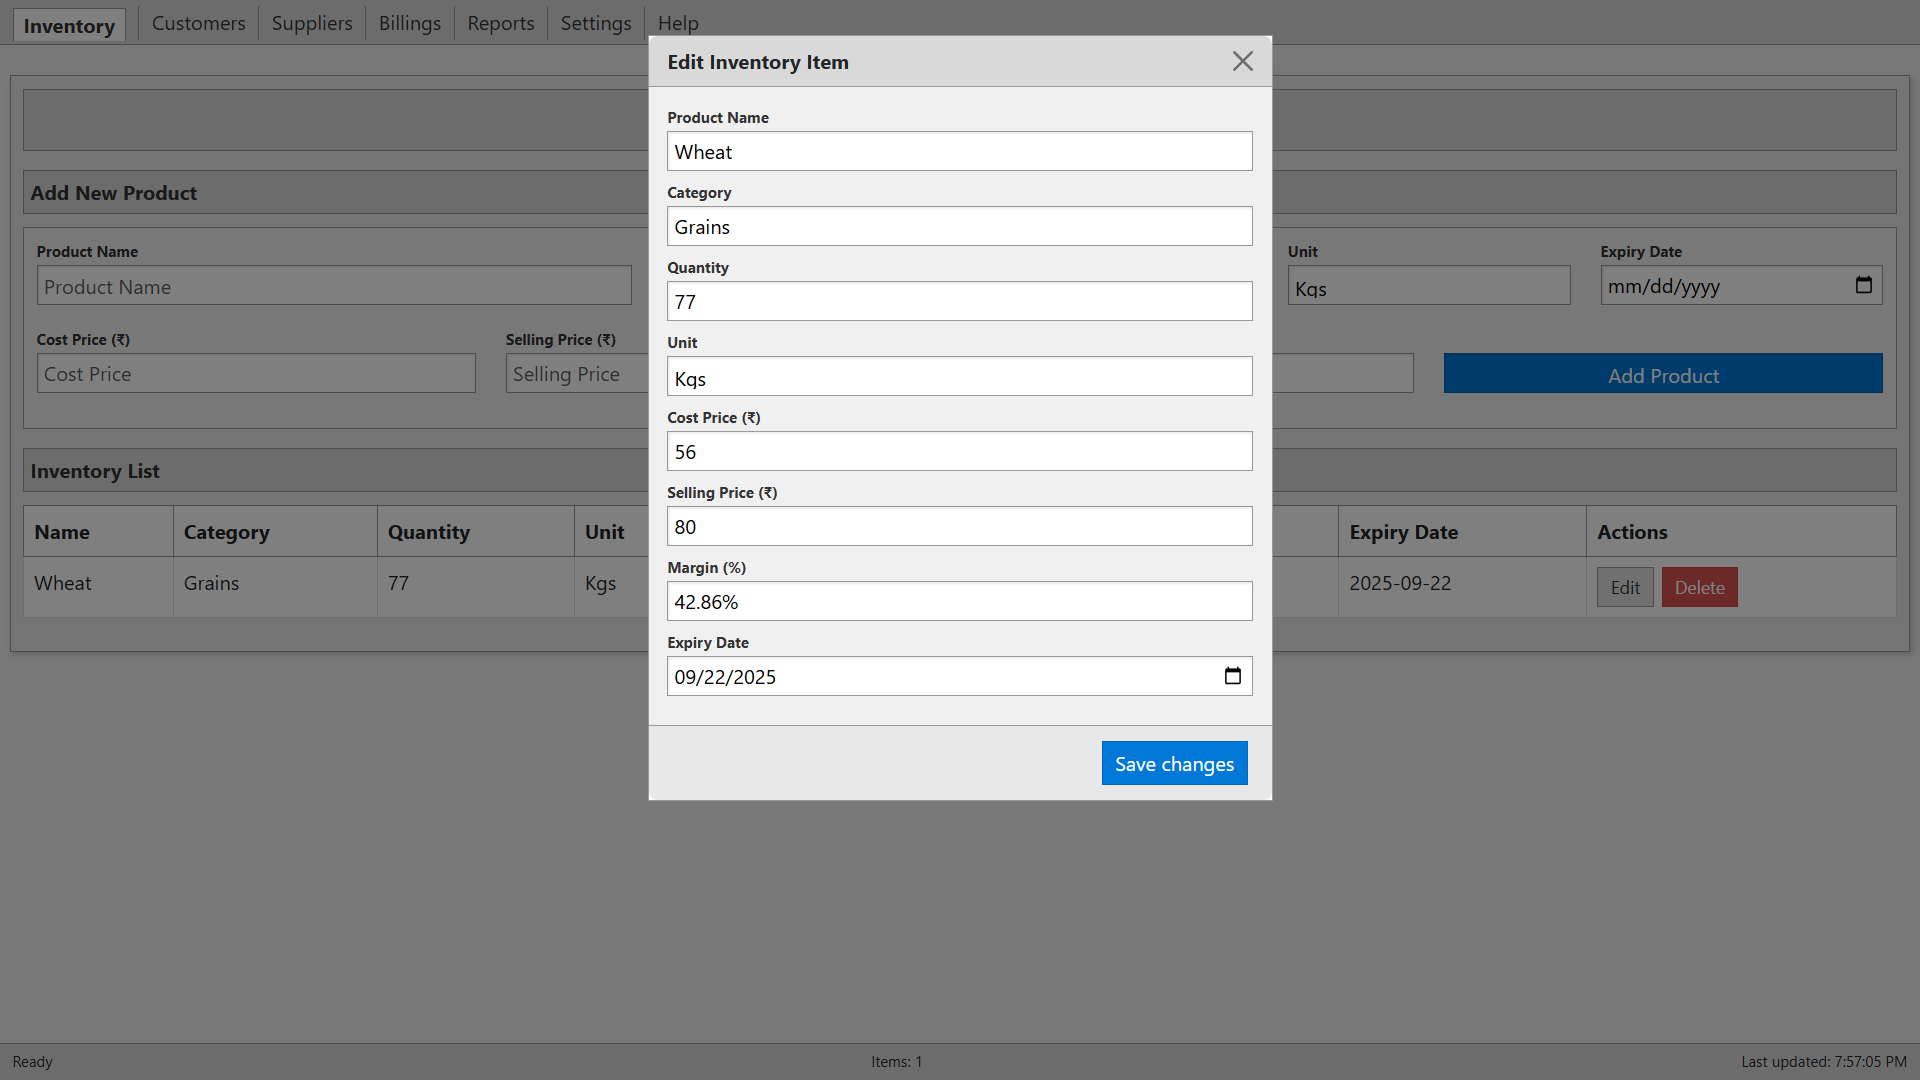Open calendar picker in Add Product Expiry Date

pyautogui.click(x=1864, y=286)
